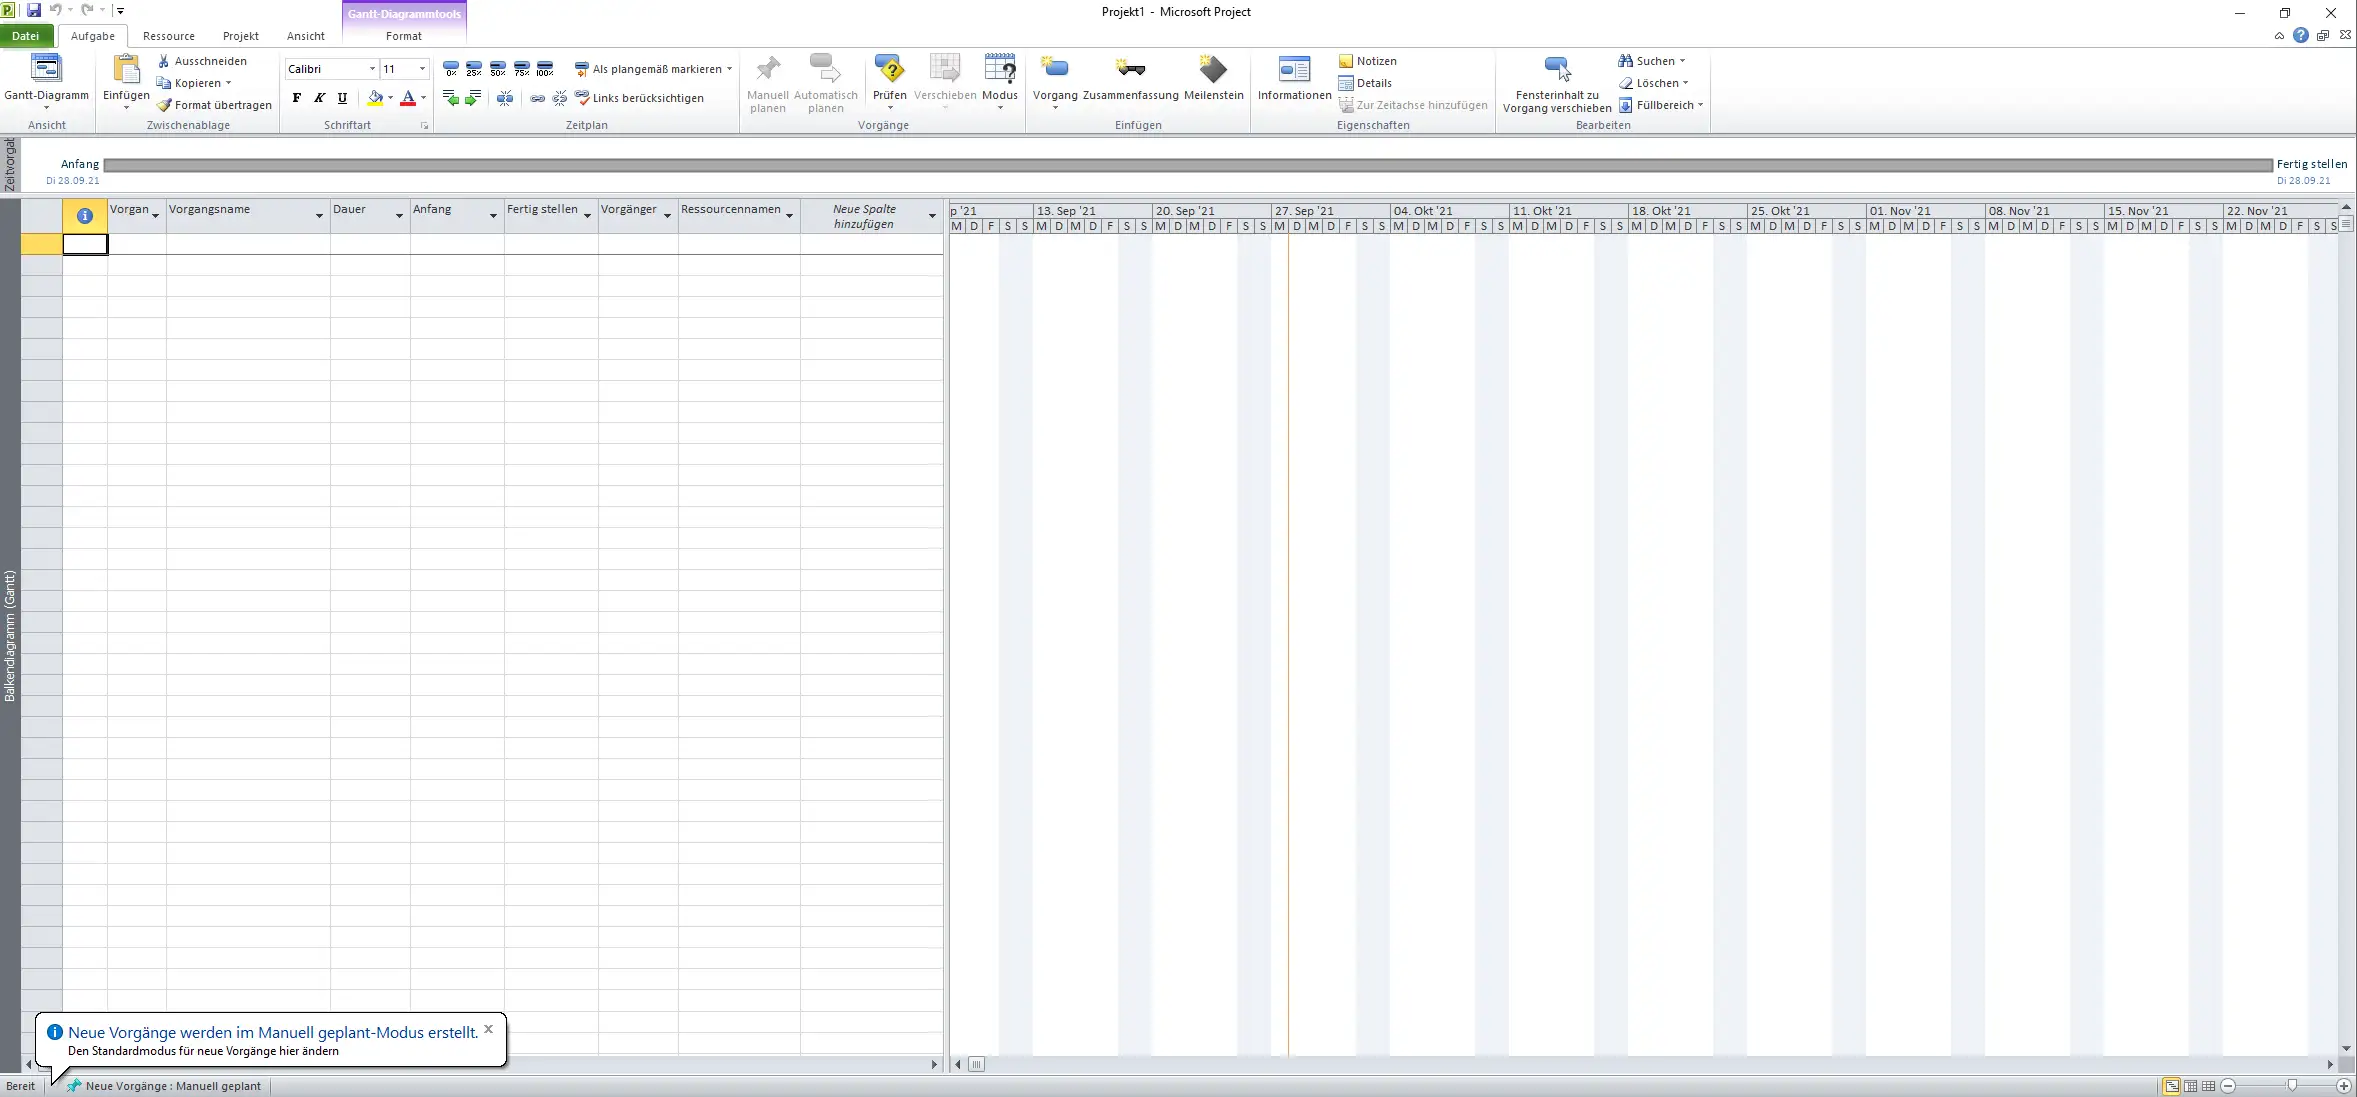2357x1097 pixels.
Task: Click the Notizen button
Action: [x=1367, y=61]
